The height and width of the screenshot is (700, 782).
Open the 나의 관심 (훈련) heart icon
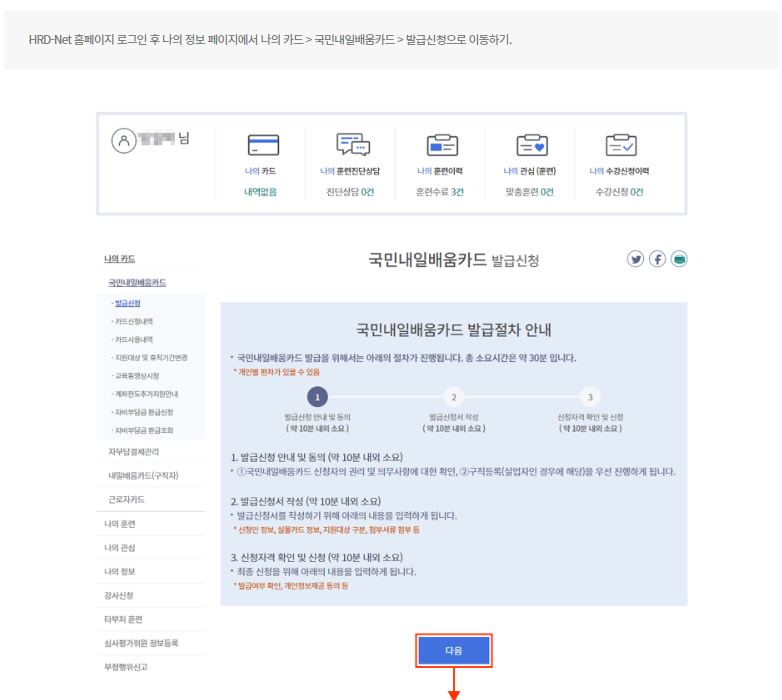pyautogui.click(x=532, y=145)
